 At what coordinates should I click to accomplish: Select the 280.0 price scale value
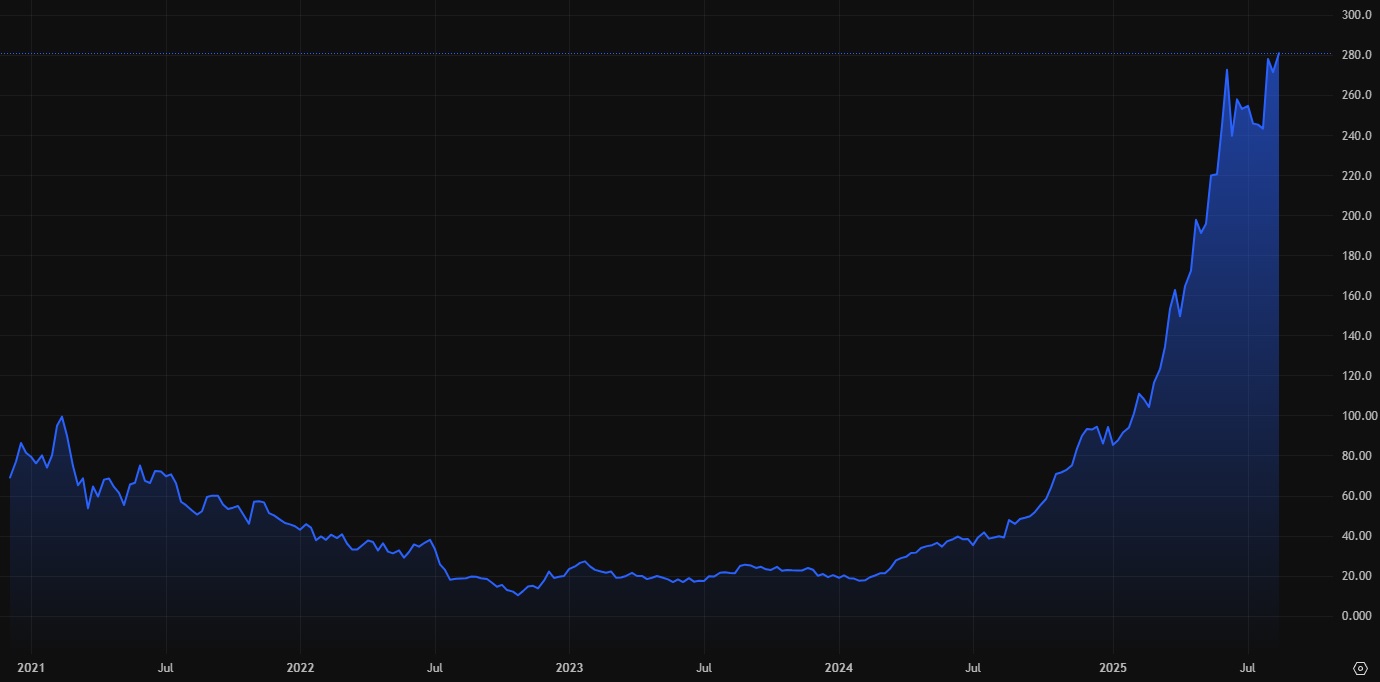[1356, 55]
